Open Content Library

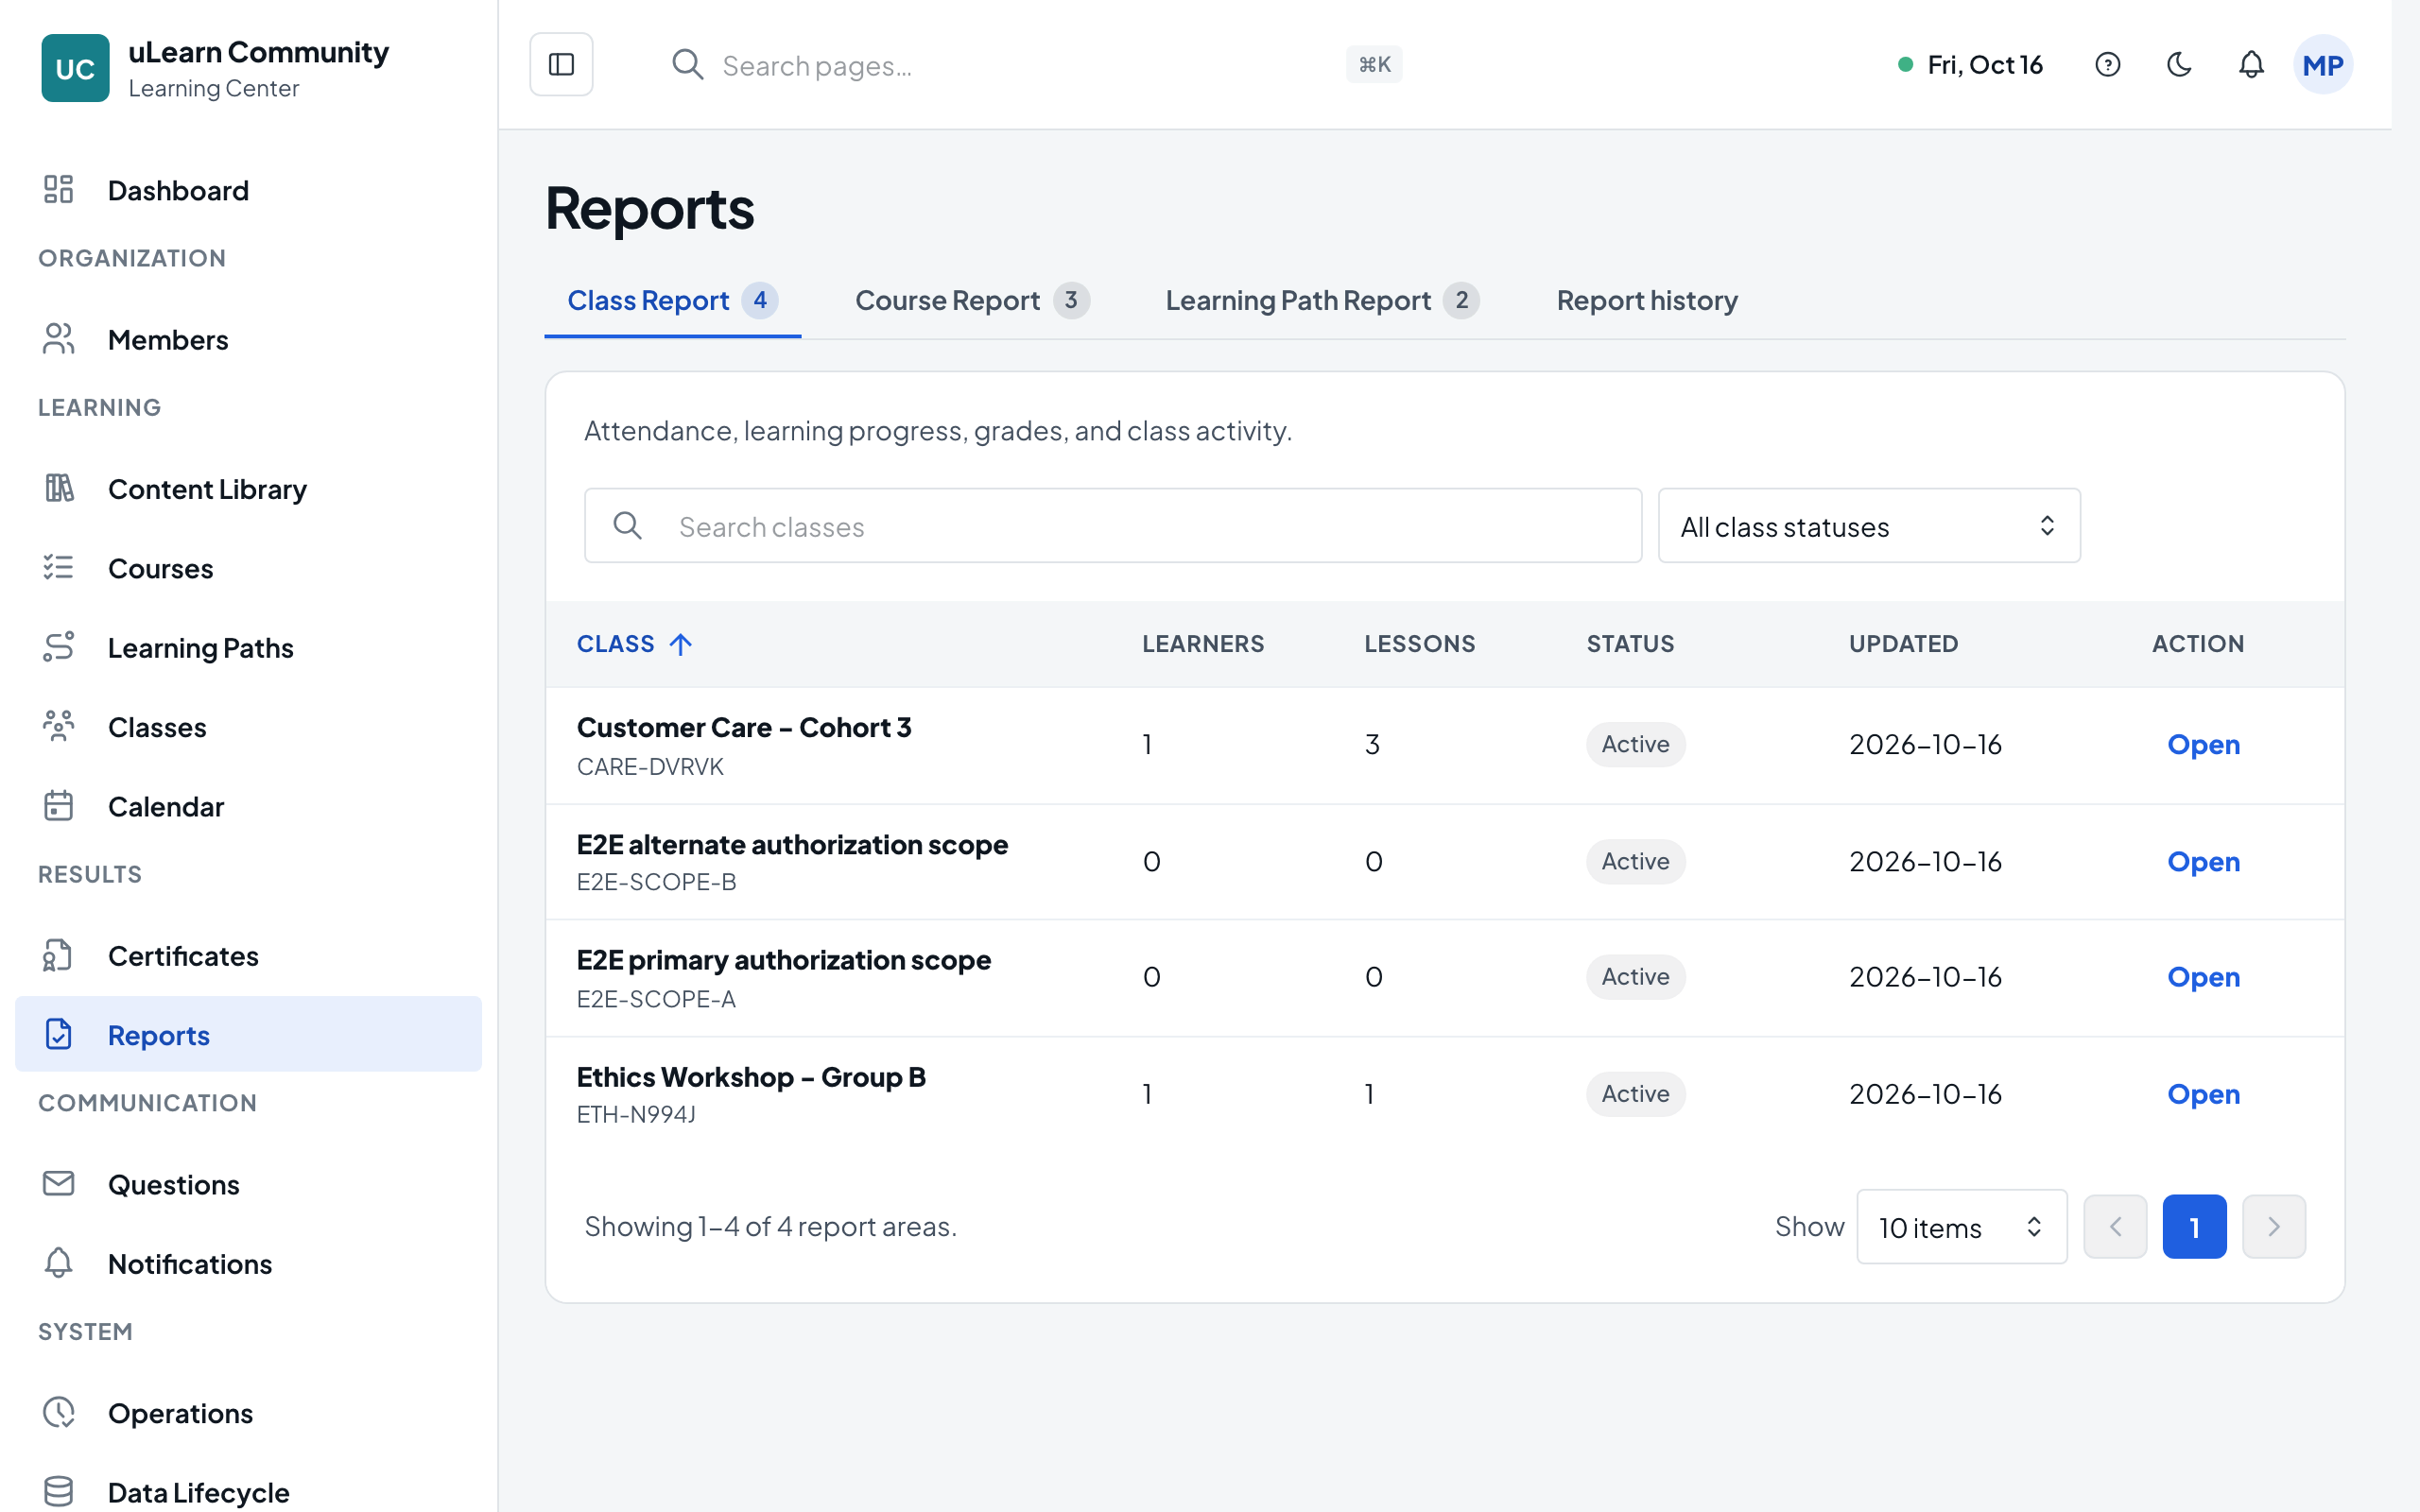tap(248, 489)
